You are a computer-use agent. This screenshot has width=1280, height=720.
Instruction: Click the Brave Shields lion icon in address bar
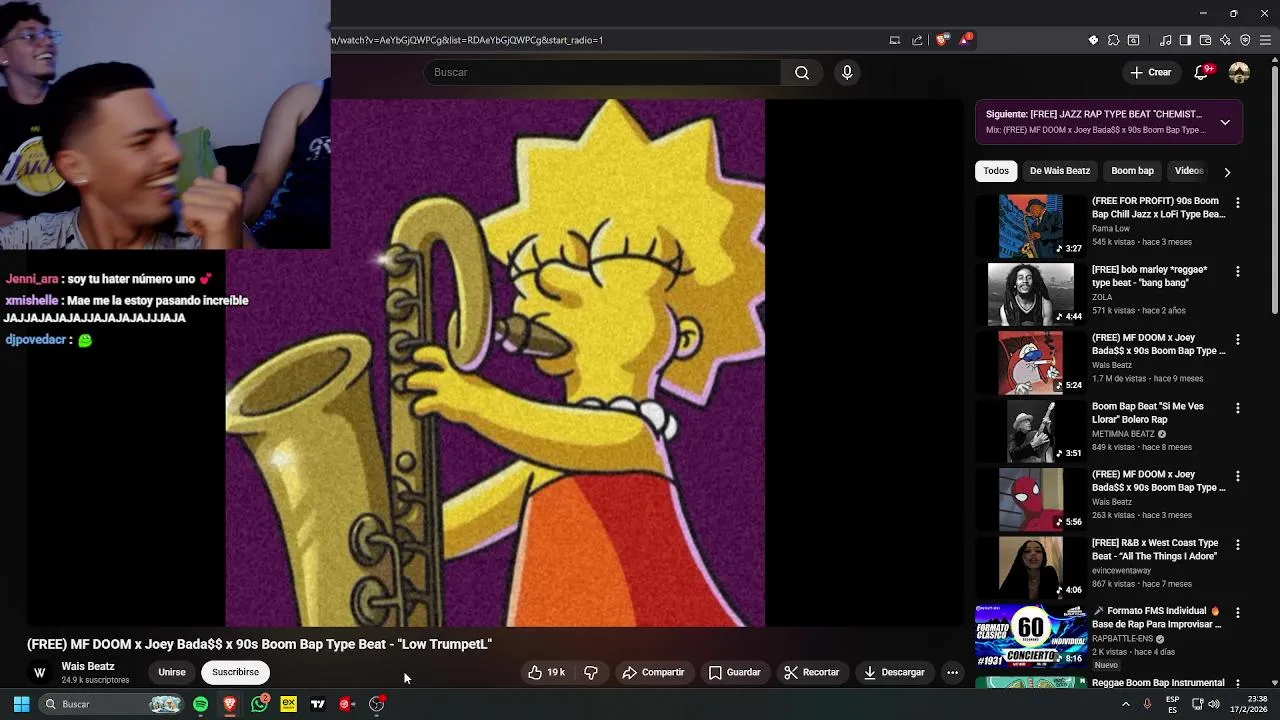pyautogui.click(x=942, y=40)
